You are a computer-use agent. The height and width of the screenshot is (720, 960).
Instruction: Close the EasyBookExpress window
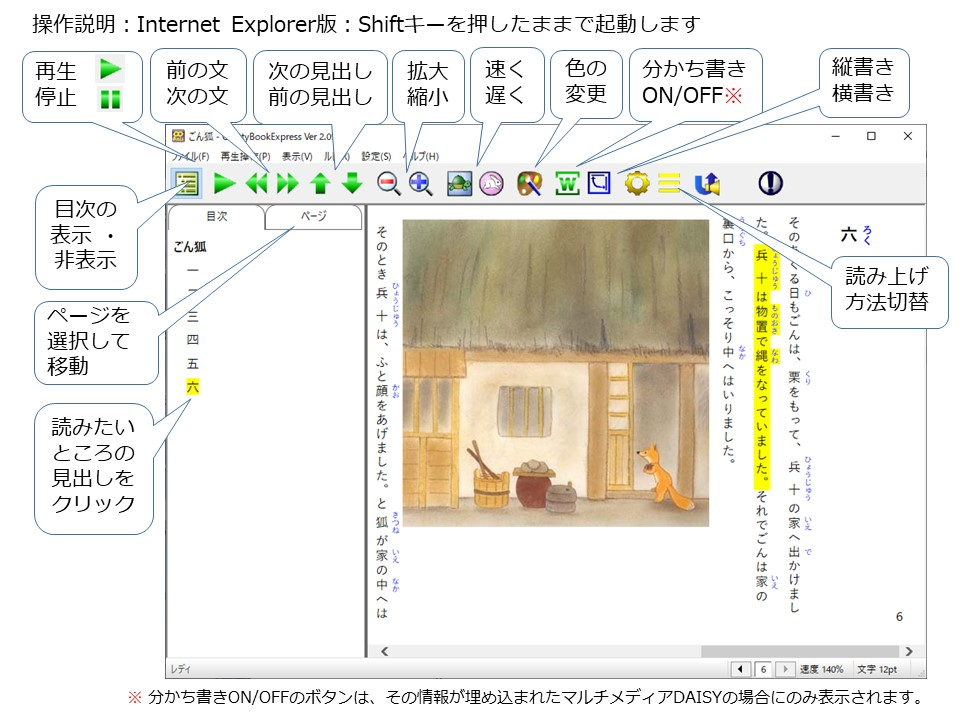(x=907, y=136)
